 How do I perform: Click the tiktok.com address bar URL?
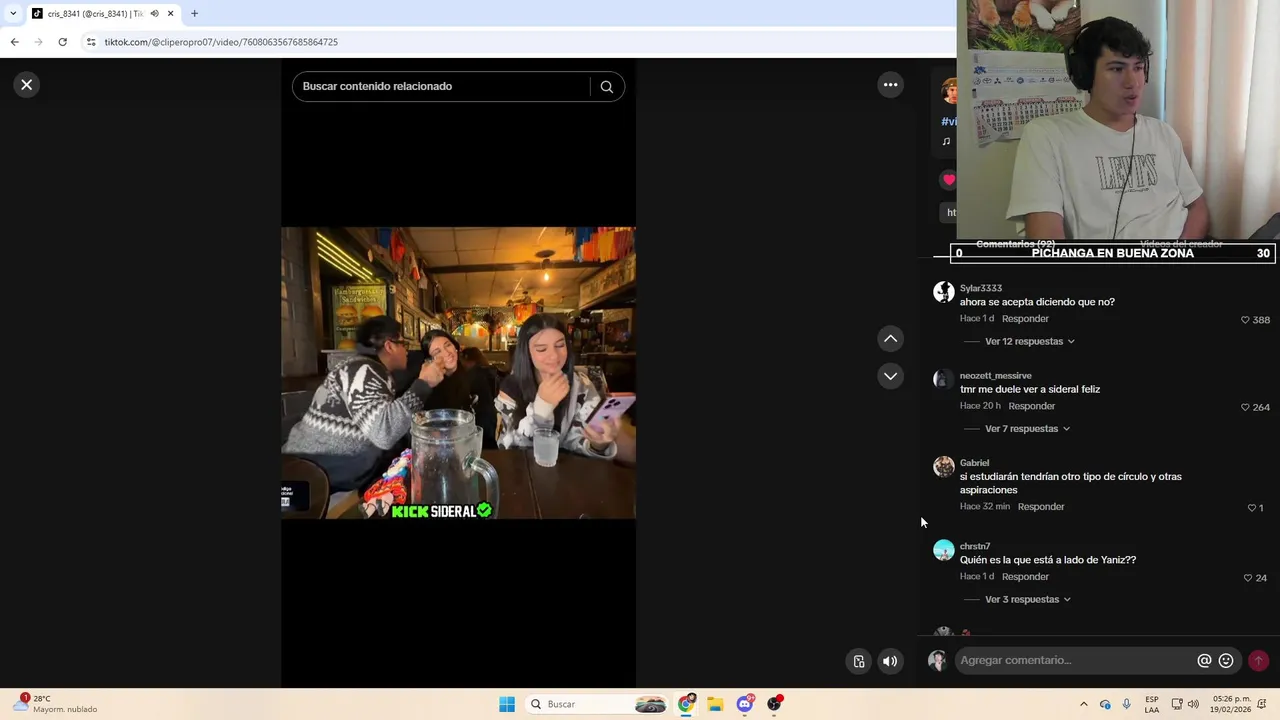click(221, 42)
